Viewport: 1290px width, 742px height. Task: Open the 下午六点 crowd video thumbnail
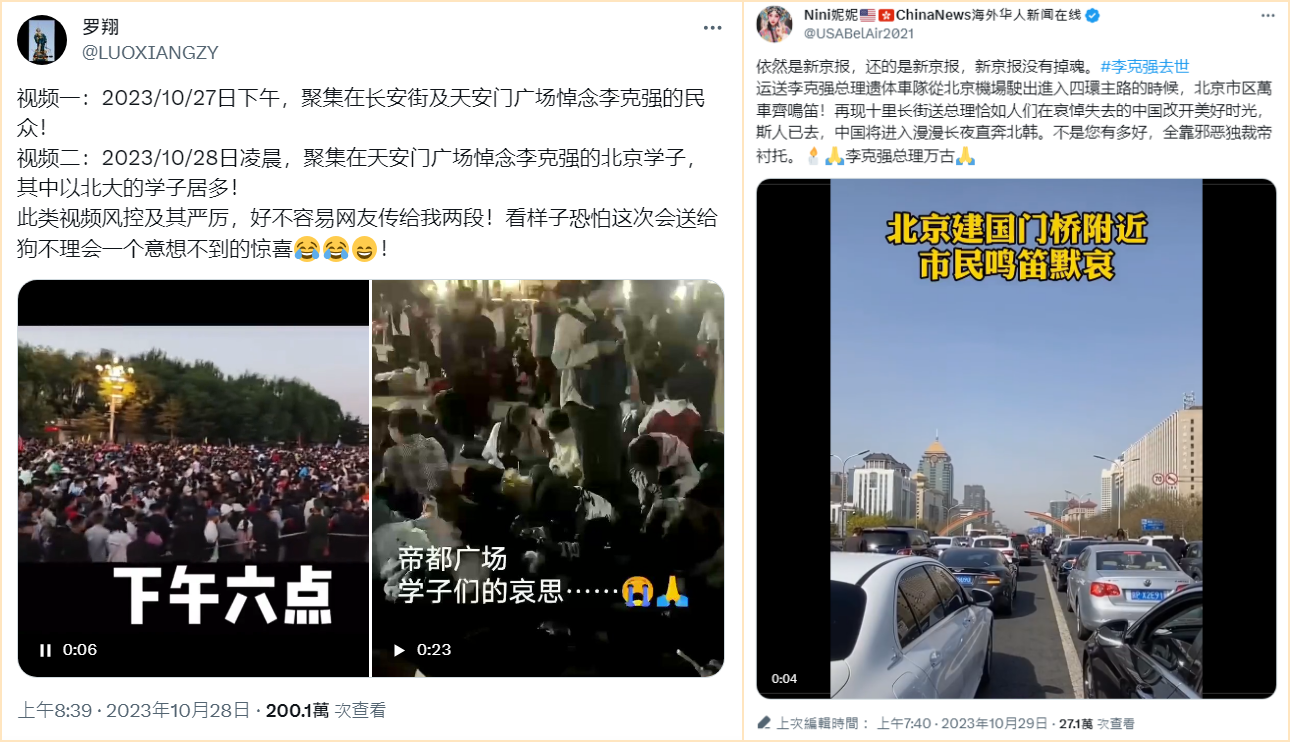pos(193,478)
